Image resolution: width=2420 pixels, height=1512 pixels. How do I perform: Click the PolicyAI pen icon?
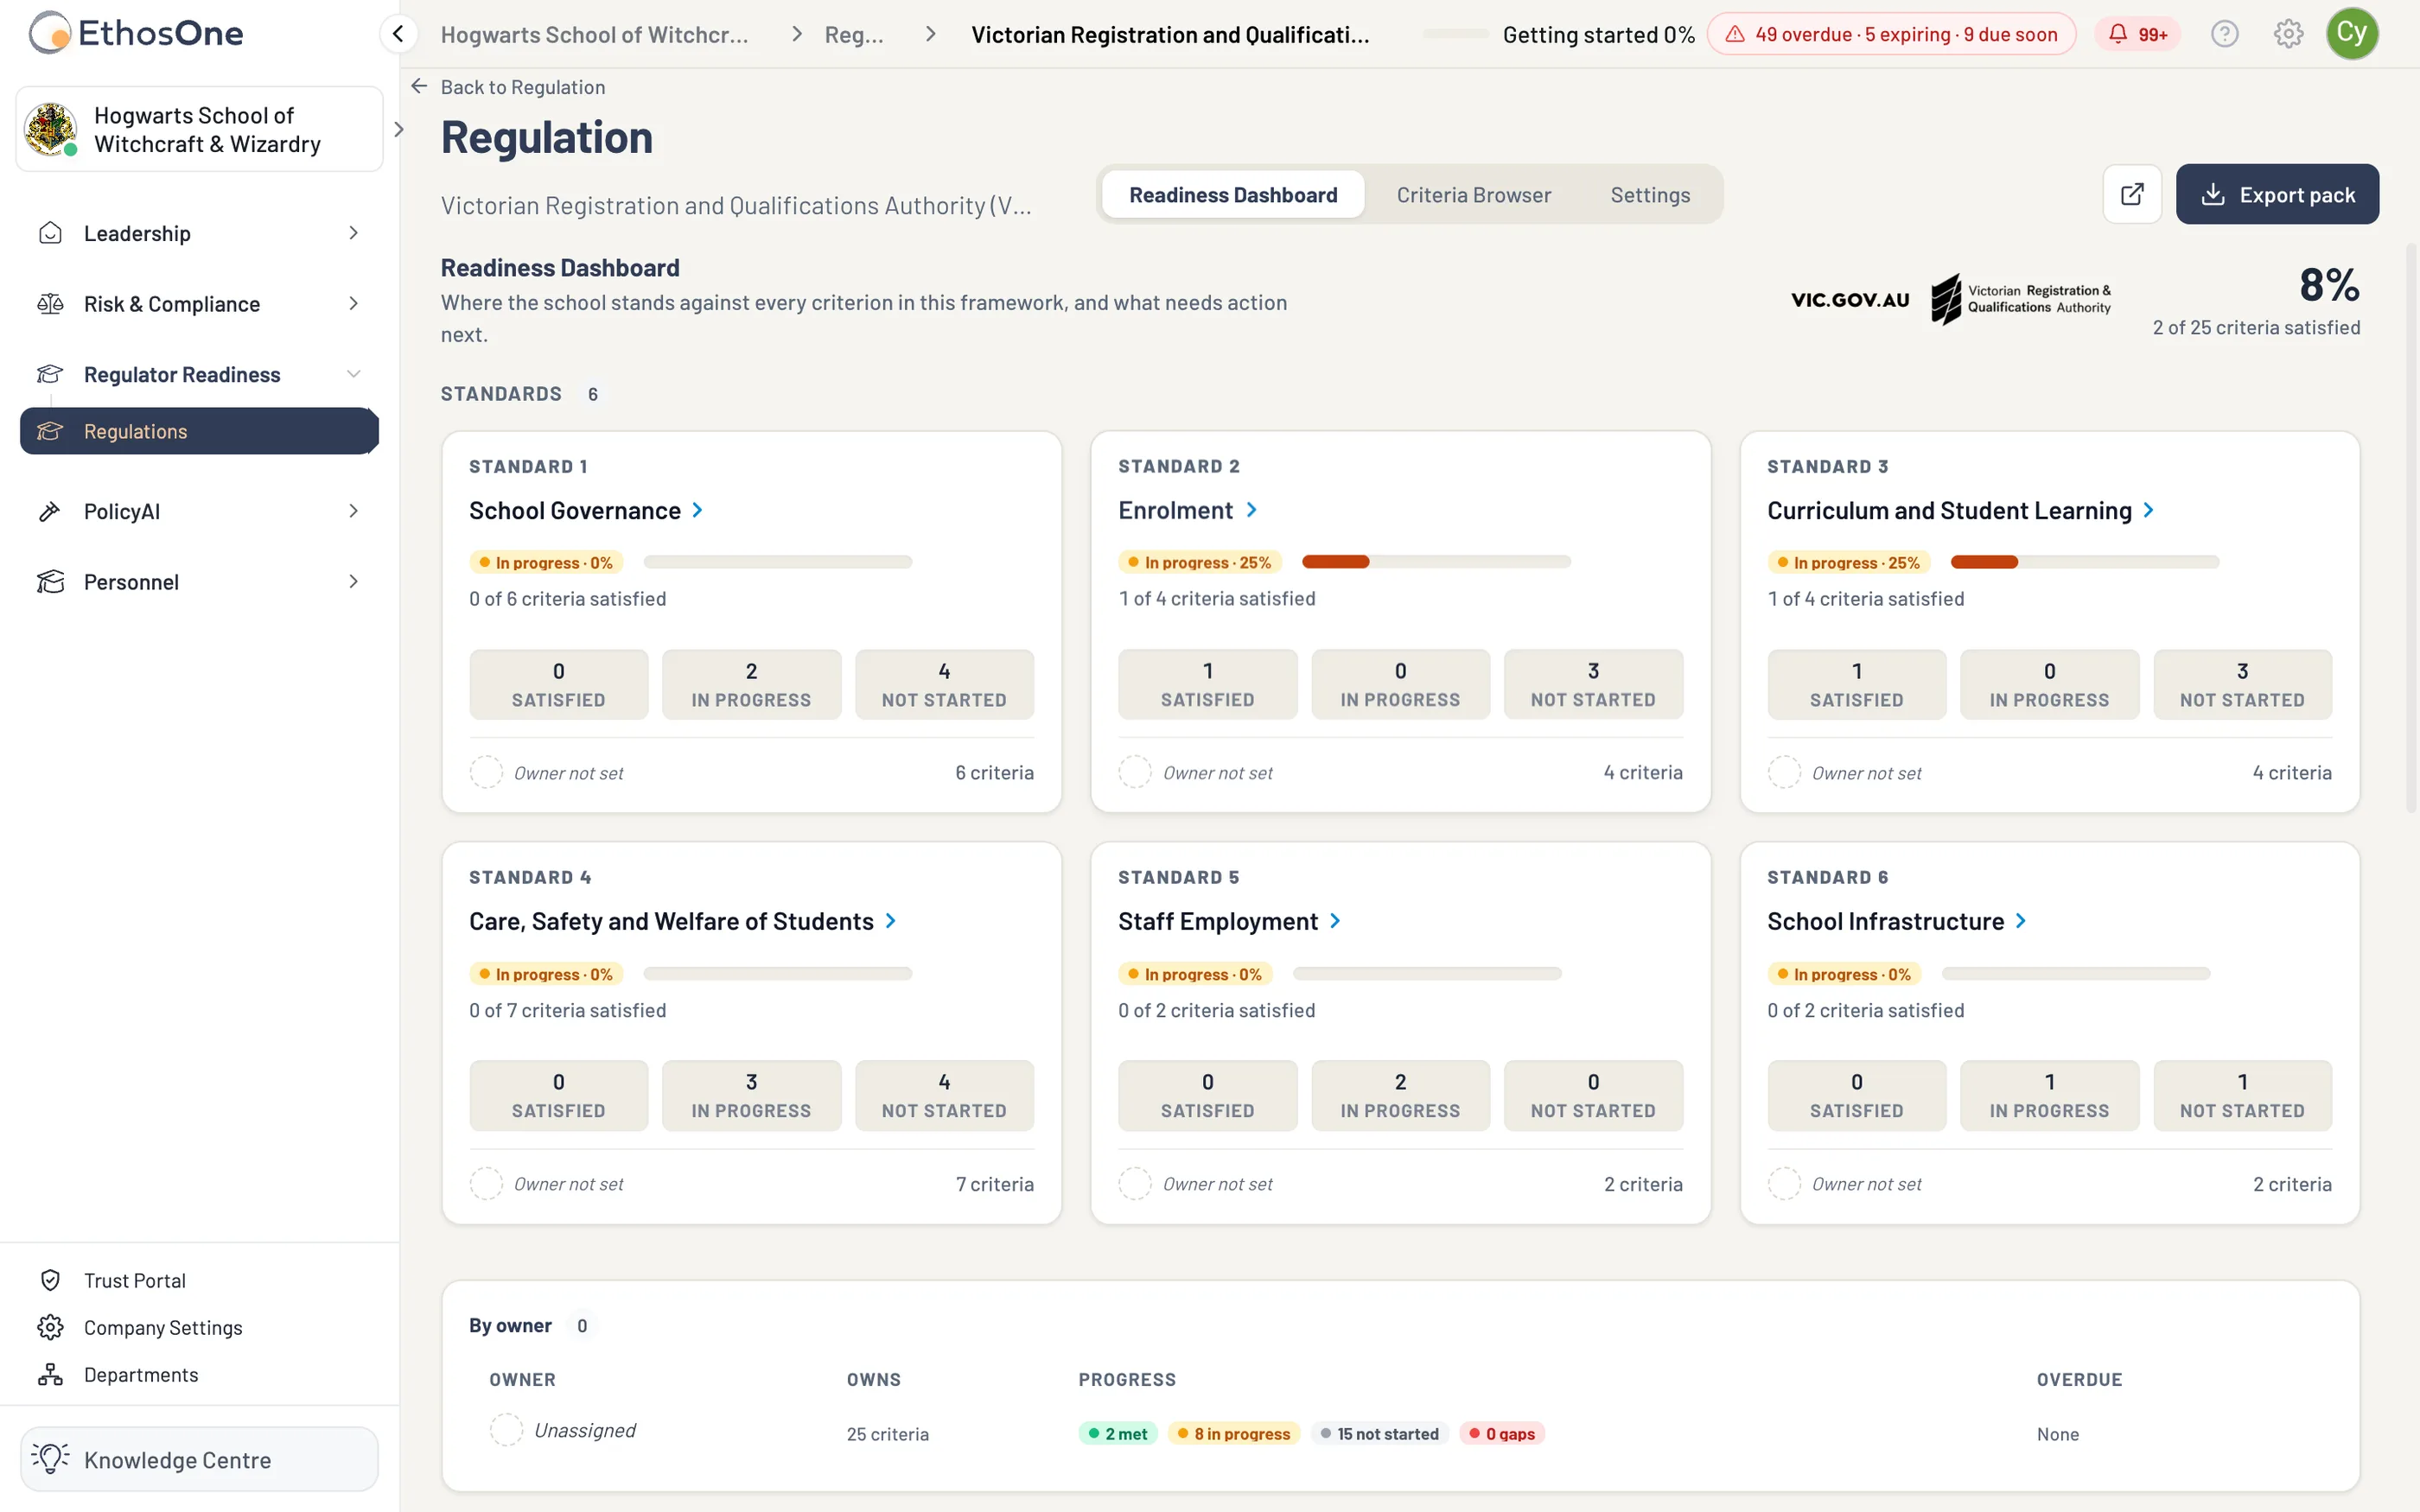click(50, 511)
